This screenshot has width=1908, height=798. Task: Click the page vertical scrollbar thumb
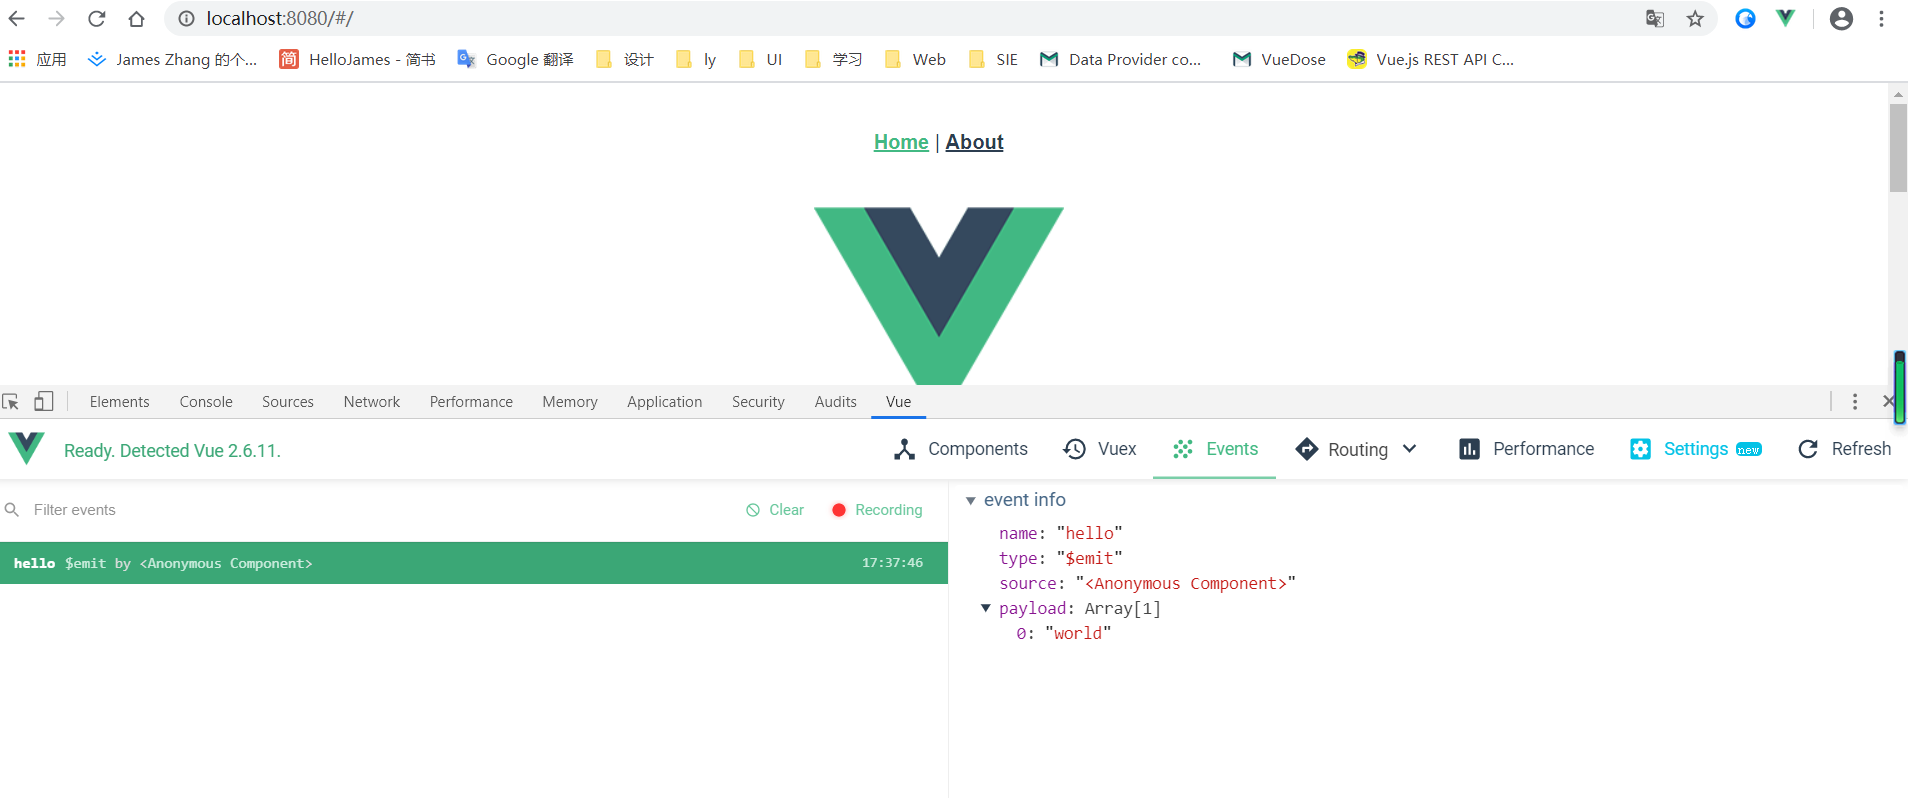[1898, 147]
